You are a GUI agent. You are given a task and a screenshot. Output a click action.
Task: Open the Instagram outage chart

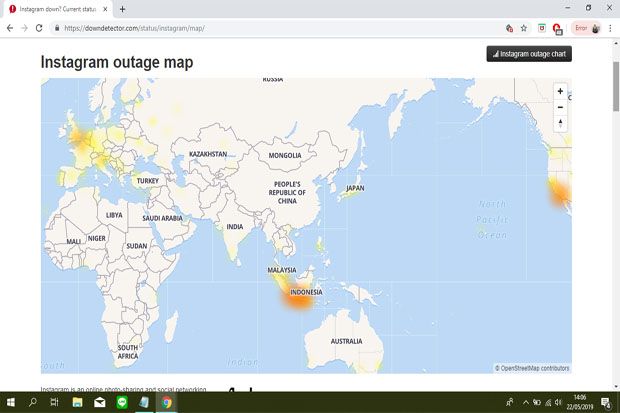(x=529, y=54)
